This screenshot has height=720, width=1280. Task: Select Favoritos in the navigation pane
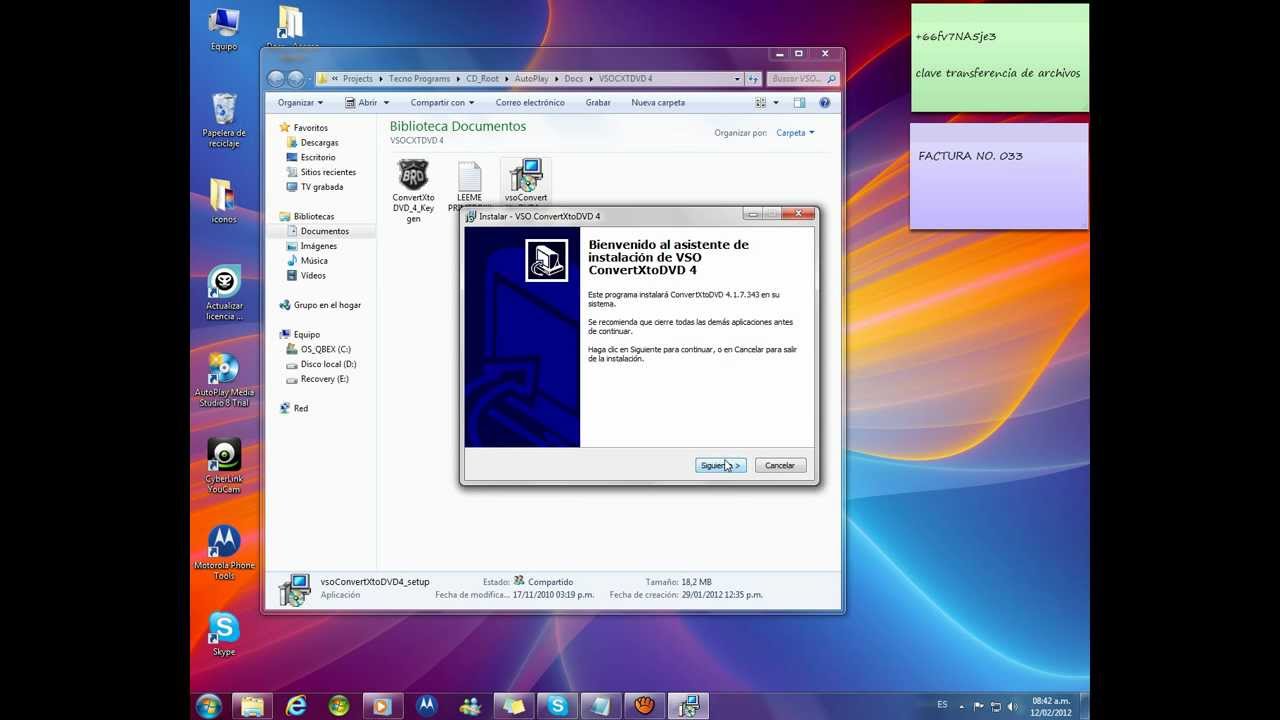coord(310,128)
